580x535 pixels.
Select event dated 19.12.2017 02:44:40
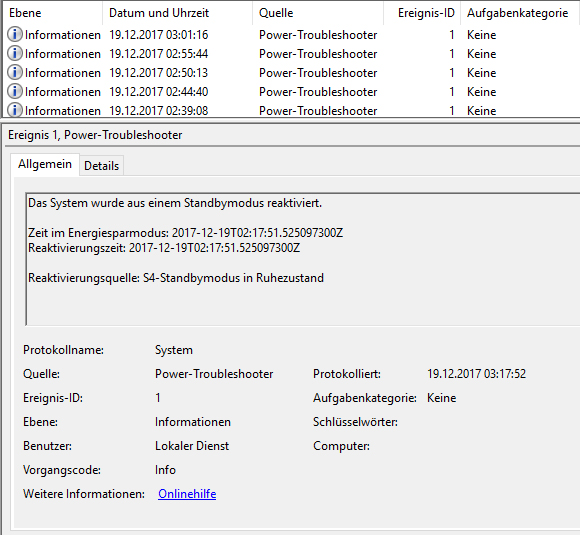[x=291, y=91]
